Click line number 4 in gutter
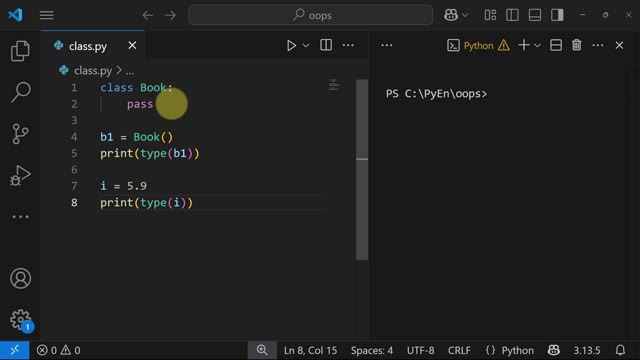The image size is (640, 360). click(74, 137)
